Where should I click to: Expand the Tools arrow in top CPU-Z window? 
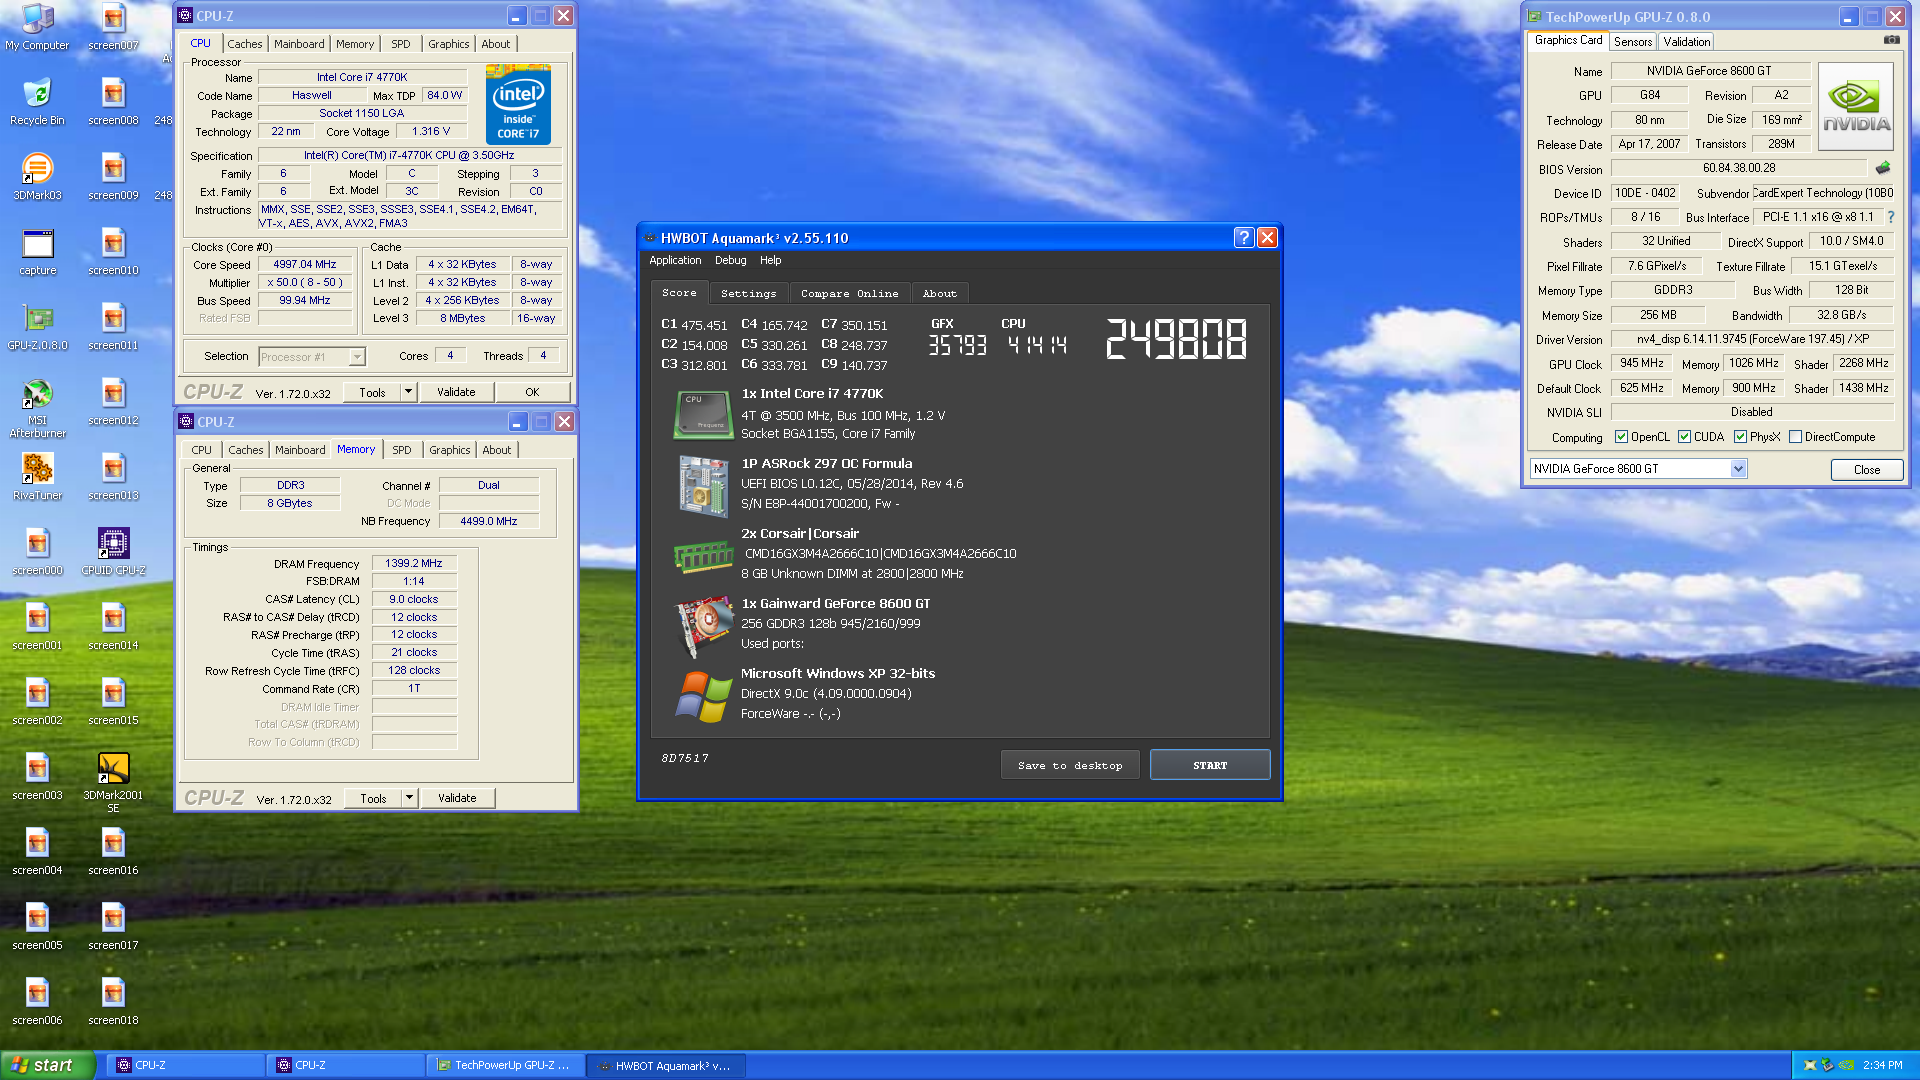[x=408, y=392]
